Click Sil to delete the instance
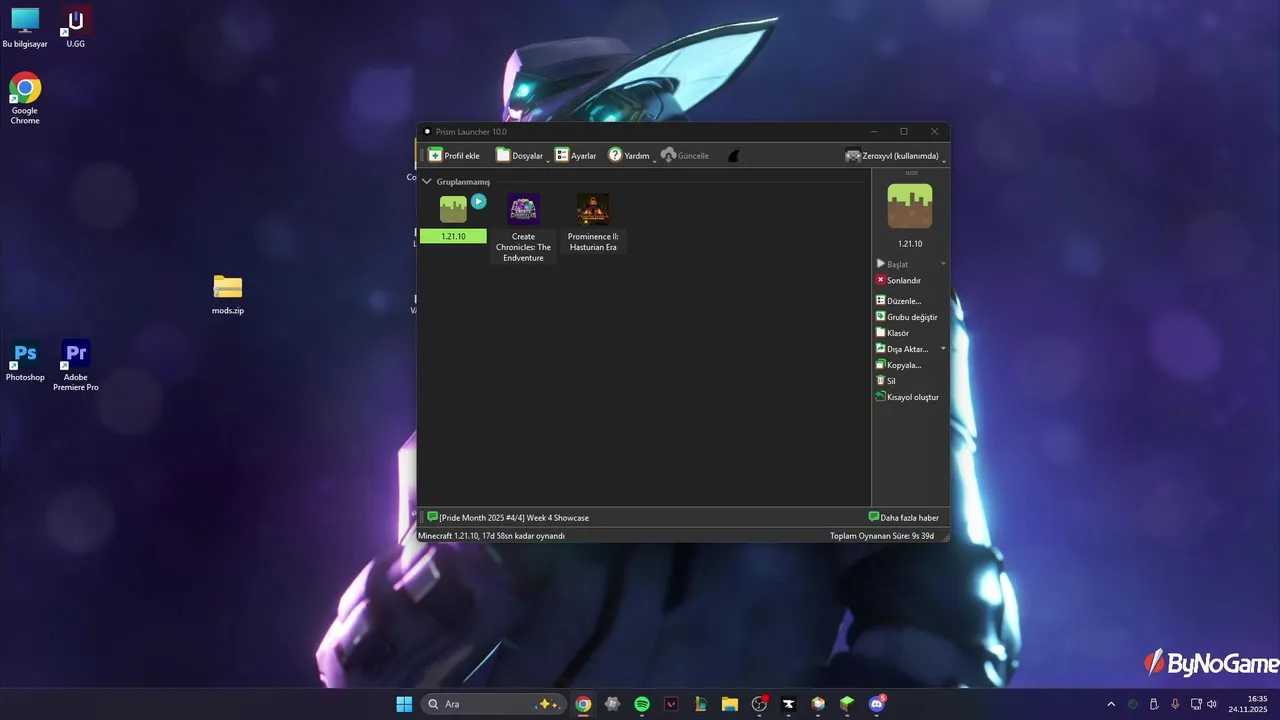The width and height of the screenshot is (1280, 720). click(886, 381)
